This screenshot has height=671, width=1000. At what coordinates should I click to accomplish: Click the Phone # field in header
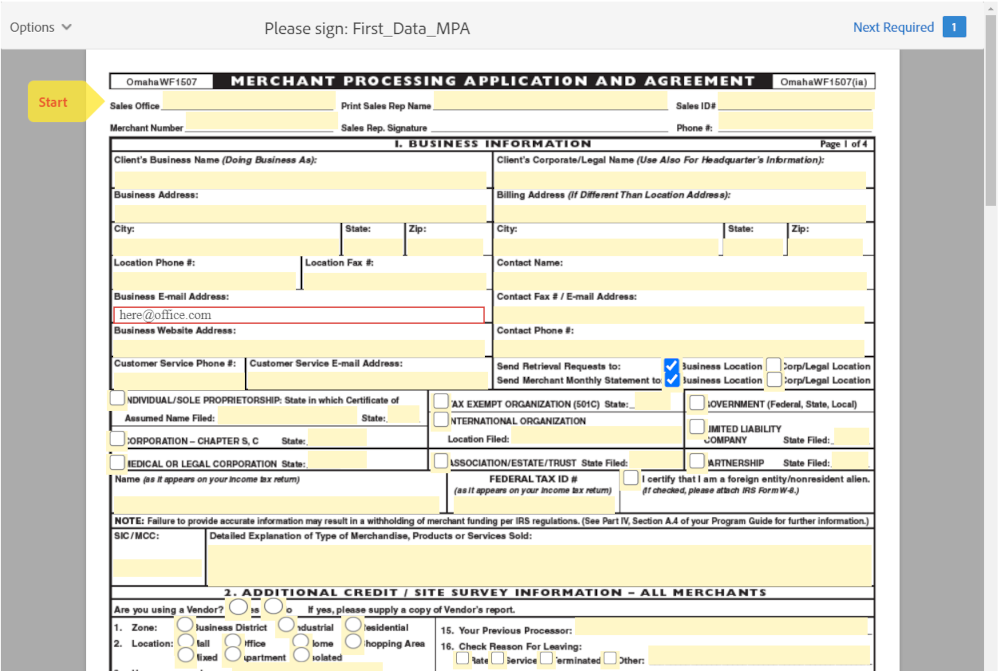point(795,121)
